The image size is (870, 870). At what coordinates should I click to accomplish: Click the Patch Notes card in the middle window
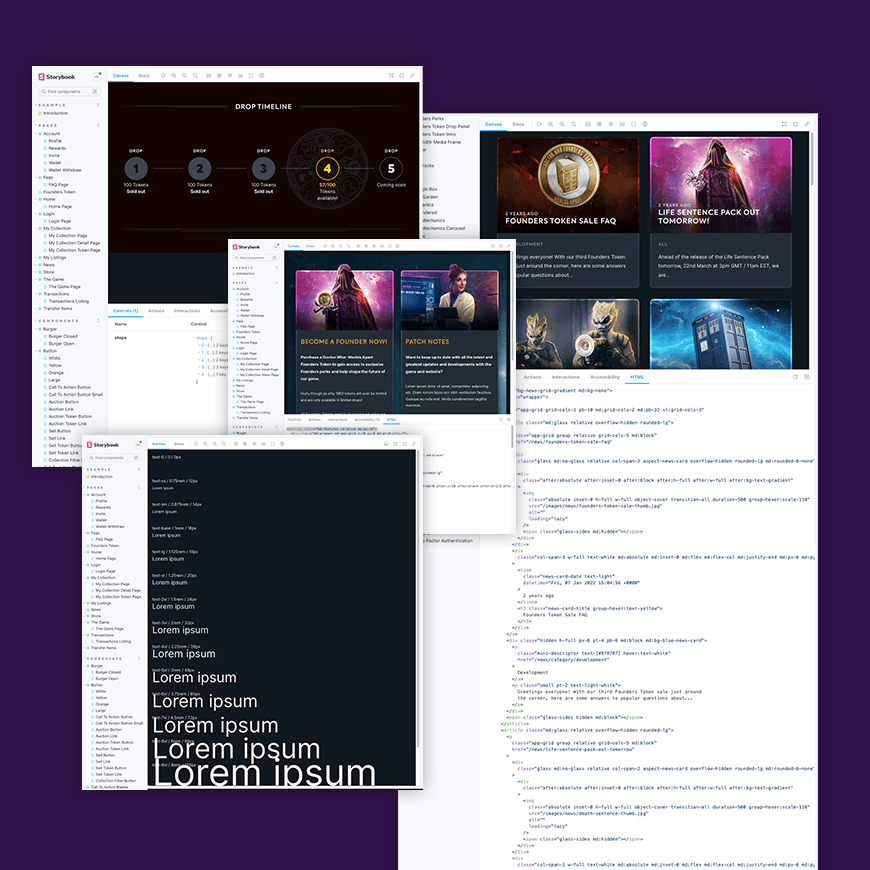coord(449,341)
